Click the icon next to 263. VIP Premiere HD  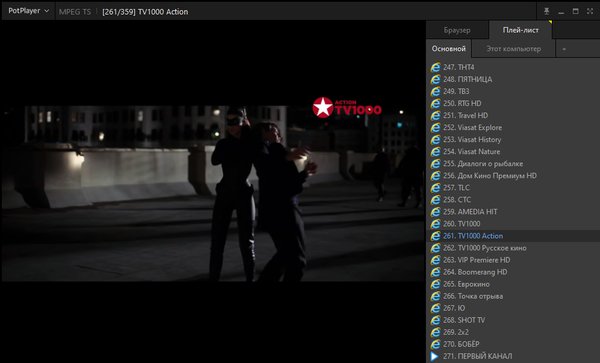(x=435, y=260)
